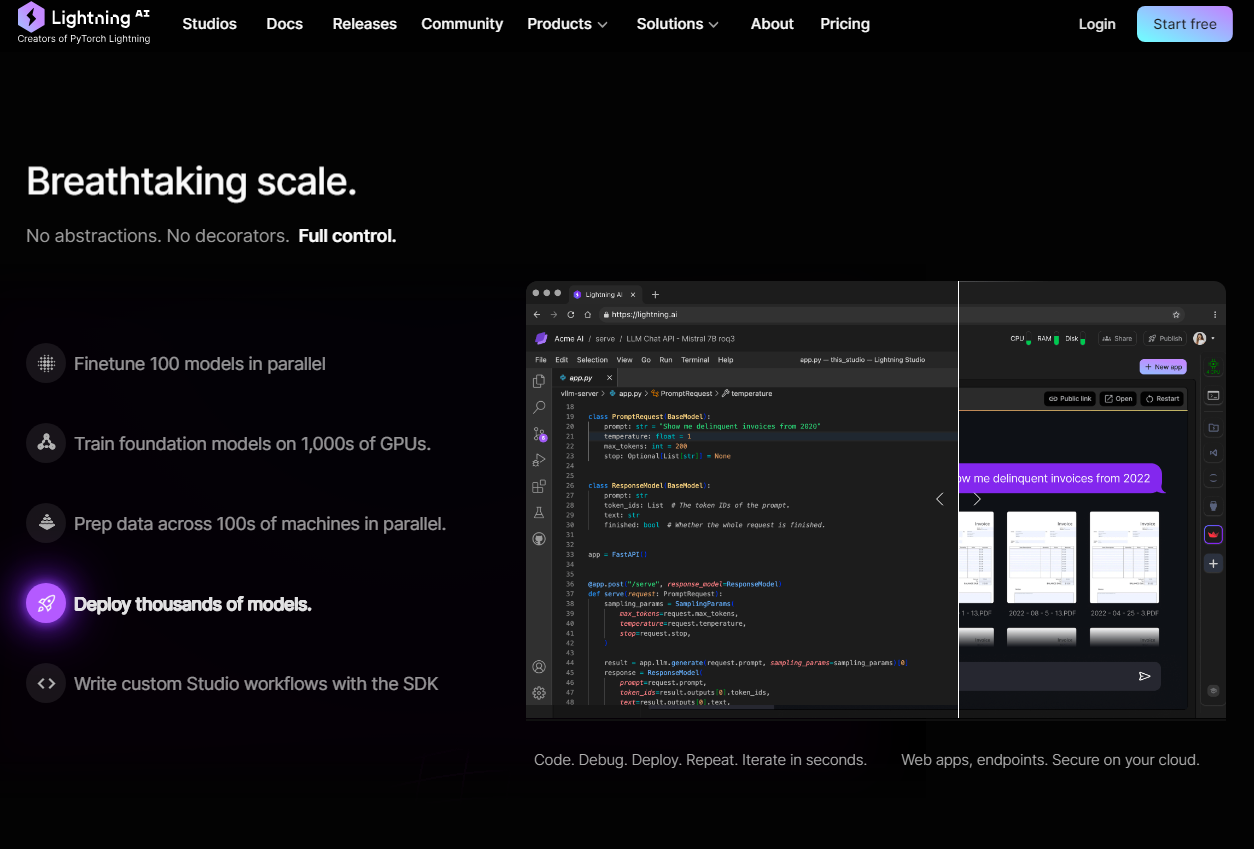
Task: Click browser reload icon in Studio preview
Action: click(x=570, y=314)
